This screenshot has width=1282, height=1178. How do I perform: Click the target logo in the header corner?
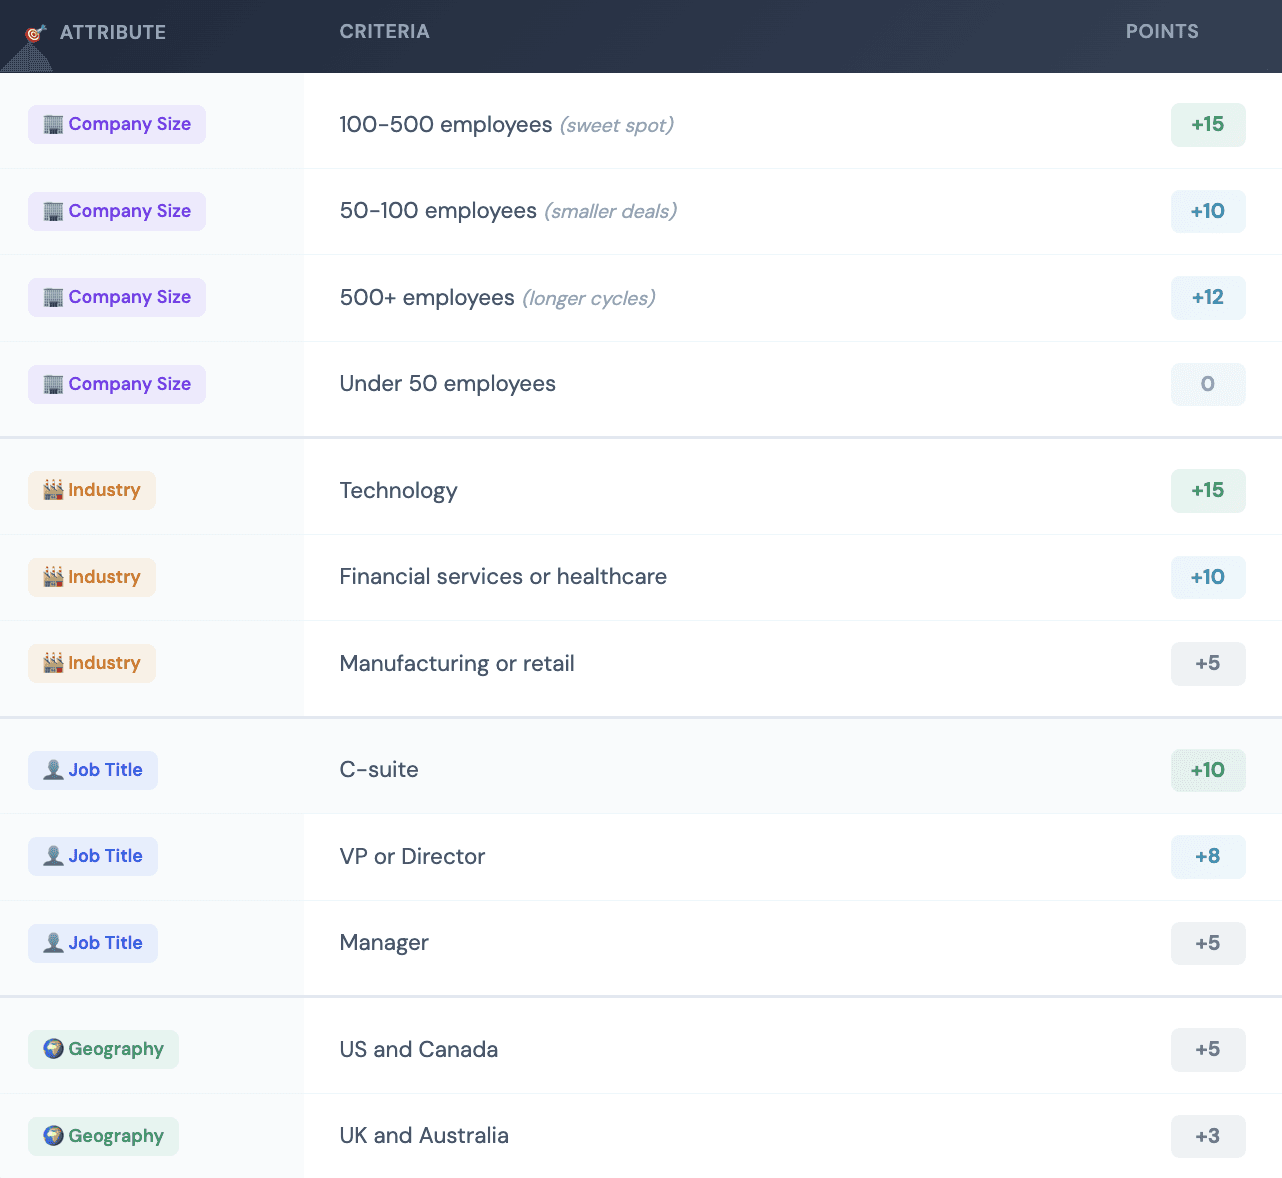coord(34,31)
